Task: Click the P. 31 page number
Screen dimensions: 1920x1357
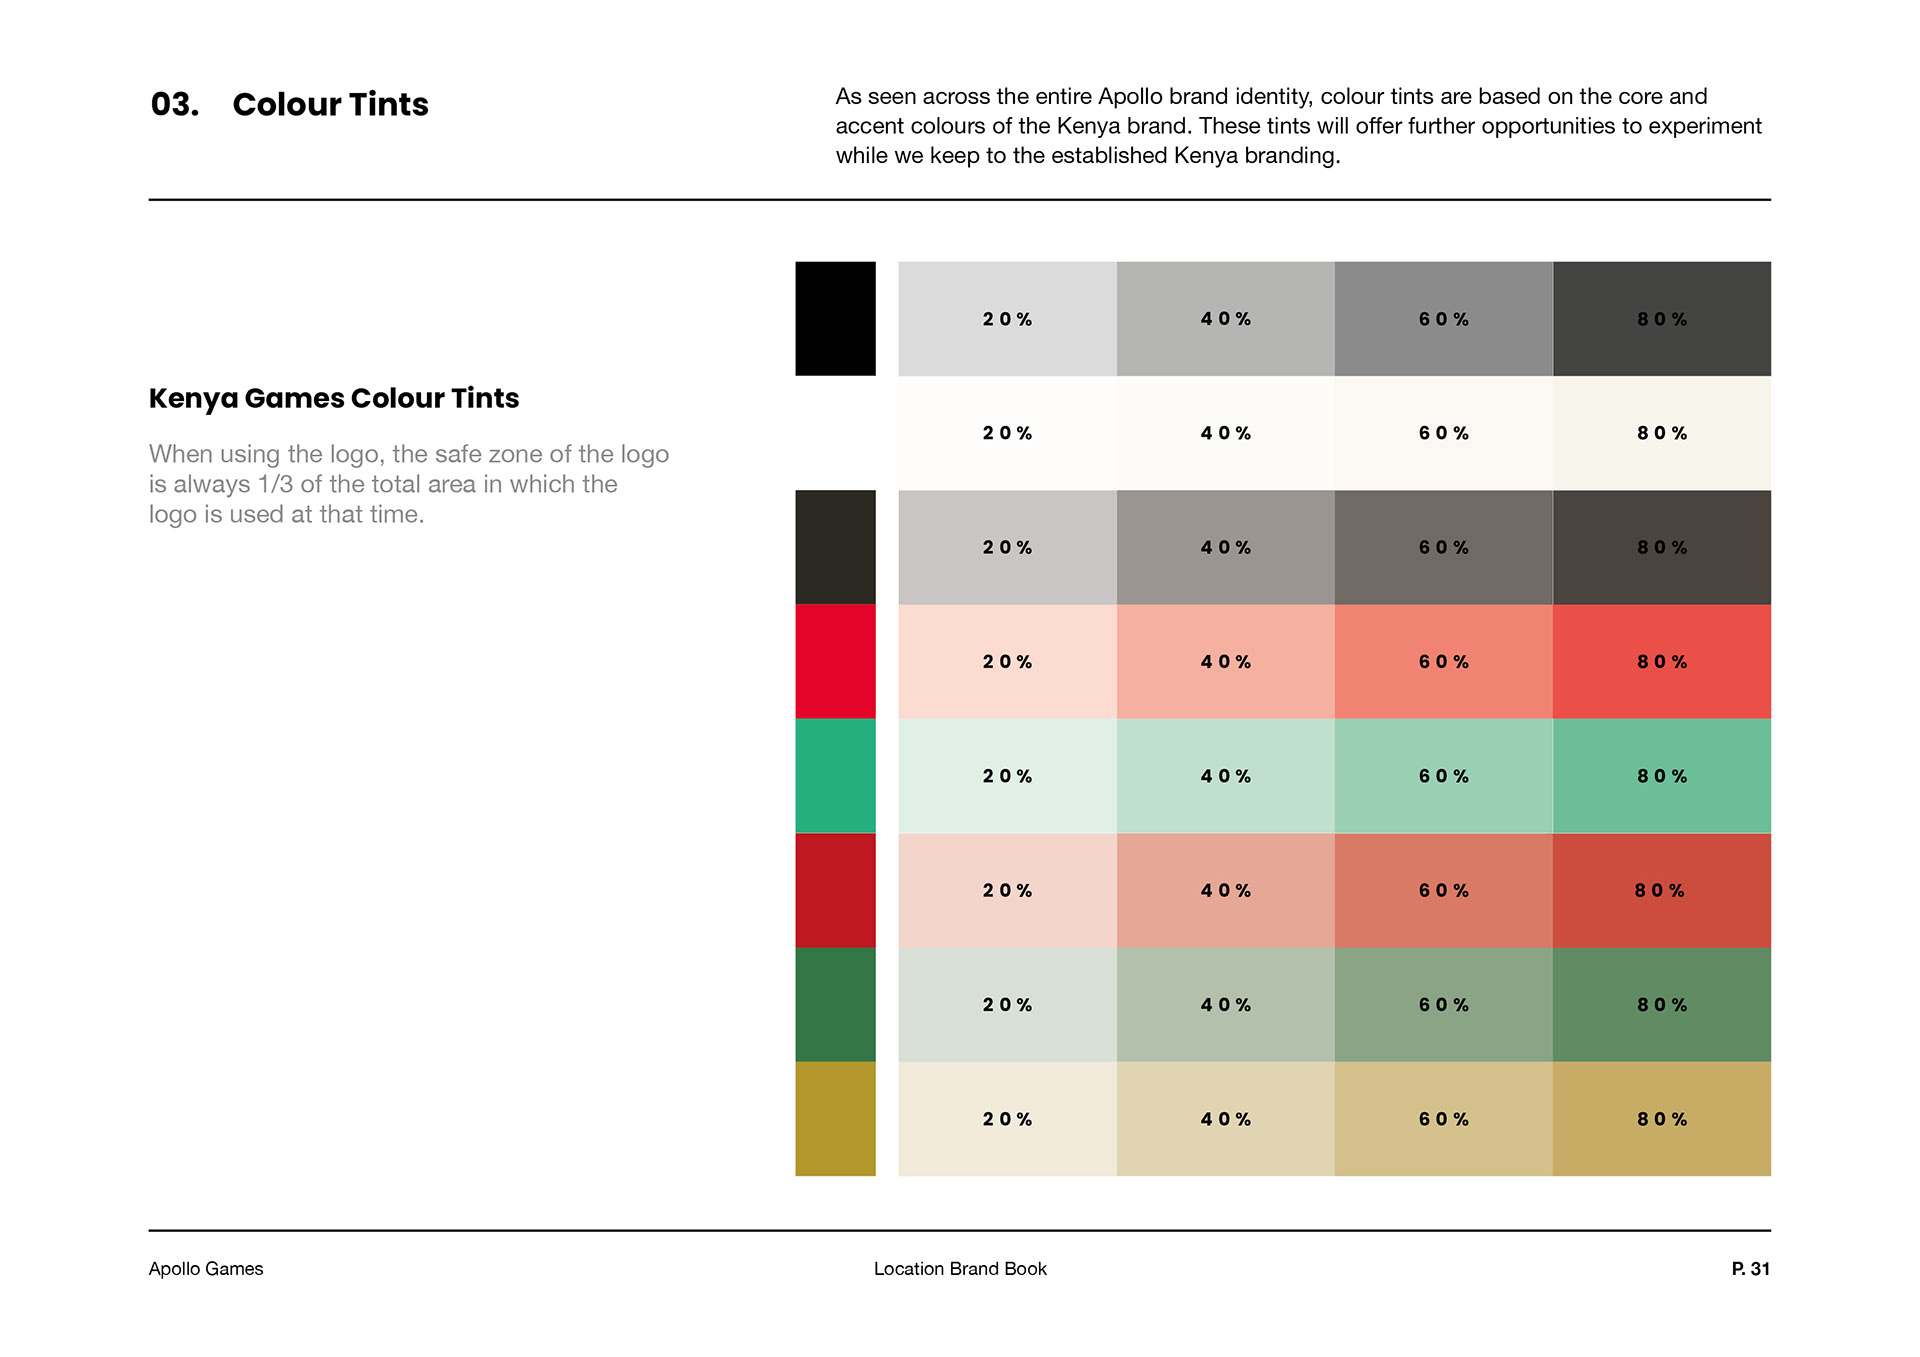Action: pos(1750,1268)
